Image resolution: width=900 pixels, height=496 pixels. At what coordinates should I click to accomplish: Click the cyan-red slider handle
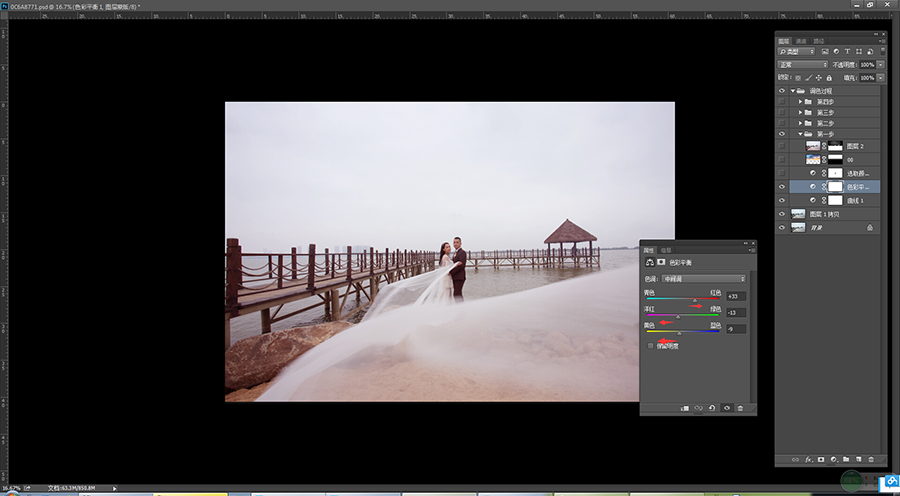[695, 300]
